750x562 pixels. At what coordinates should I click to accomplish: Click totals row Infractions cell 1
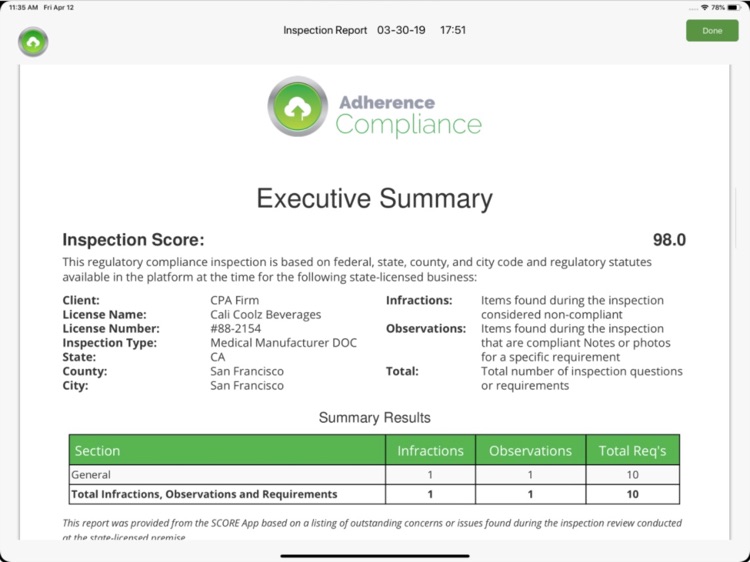[x=430, y=494]
